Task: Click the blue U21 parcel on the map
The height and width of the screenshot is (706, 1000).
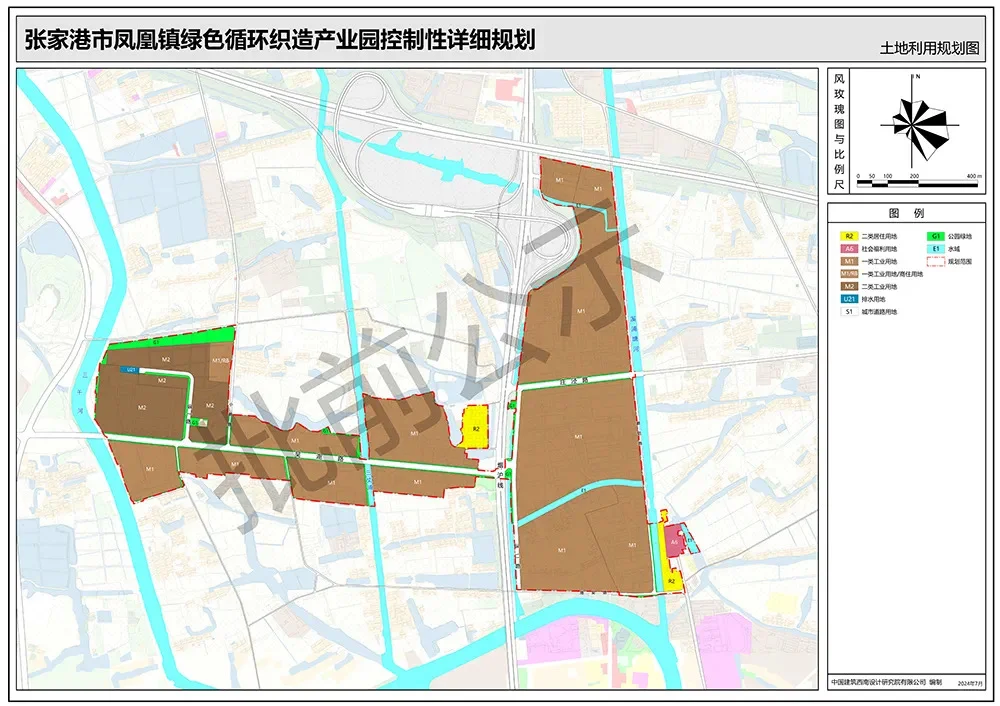Action: [x=129, y=369]
